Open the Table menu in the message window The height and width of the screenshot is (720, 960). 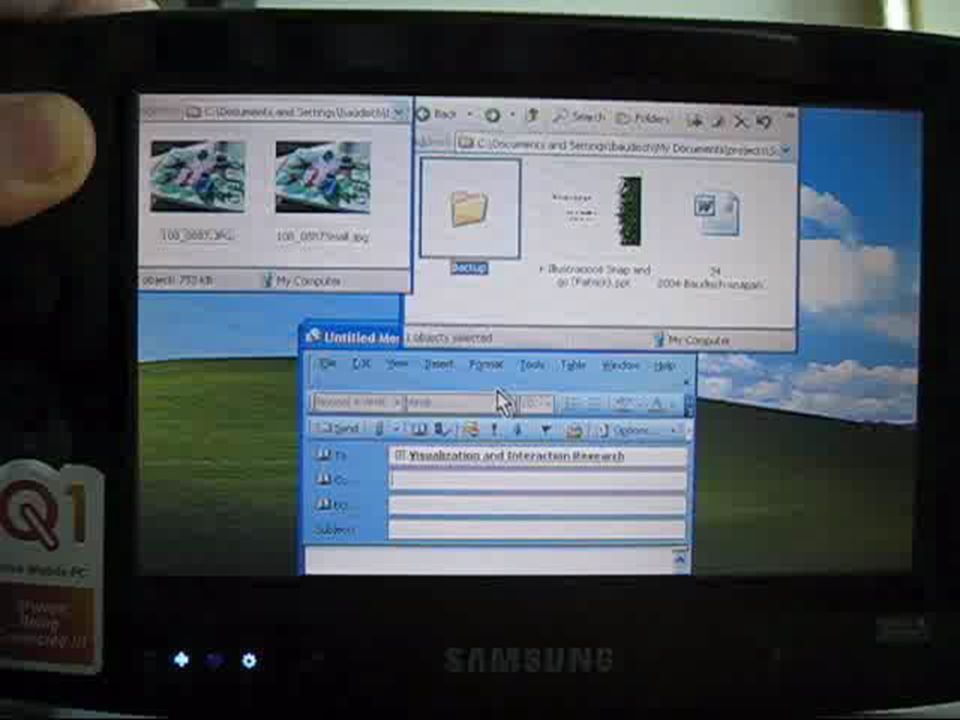pos(572,366)
